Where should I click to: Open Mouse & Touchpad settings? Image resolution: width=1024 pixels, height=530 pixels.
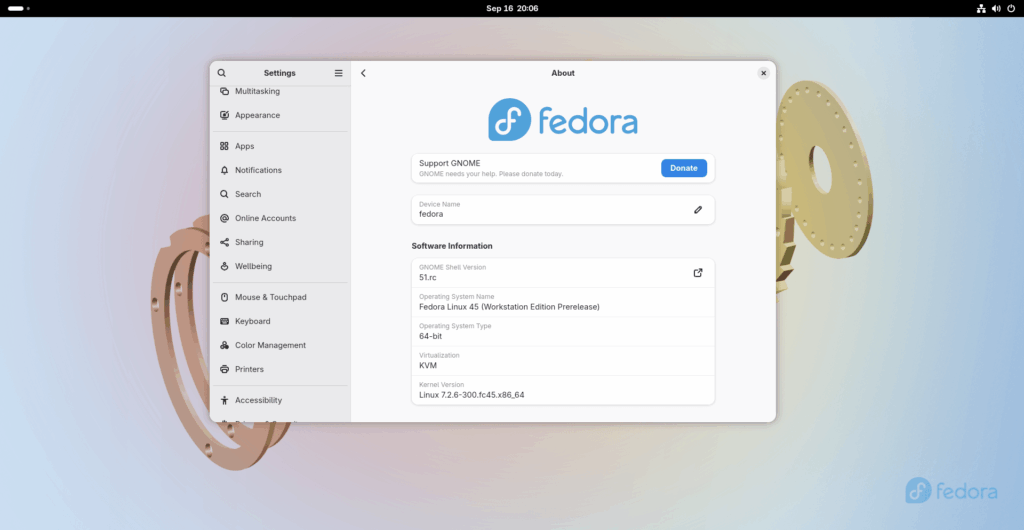pyautogui.click(x=281, y=297)
